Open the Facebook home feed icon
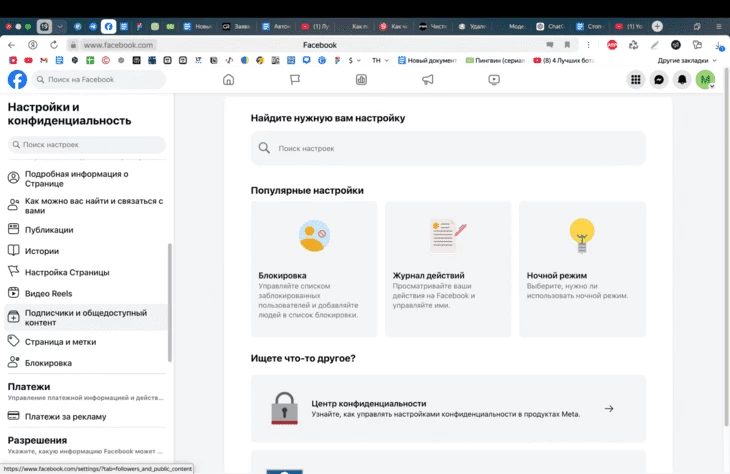The height and width of the screenshot is (474, 730). point(229,80)
